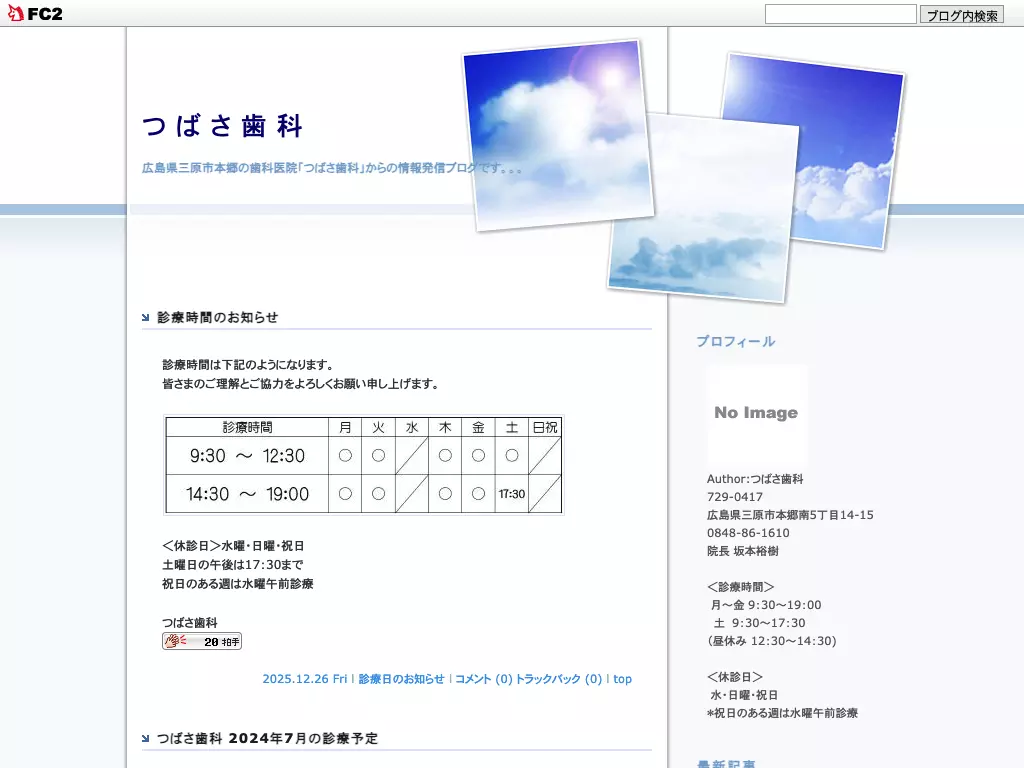
Task: Open the 診療日のお知らせ category link
Action: [x=401, y=679]
